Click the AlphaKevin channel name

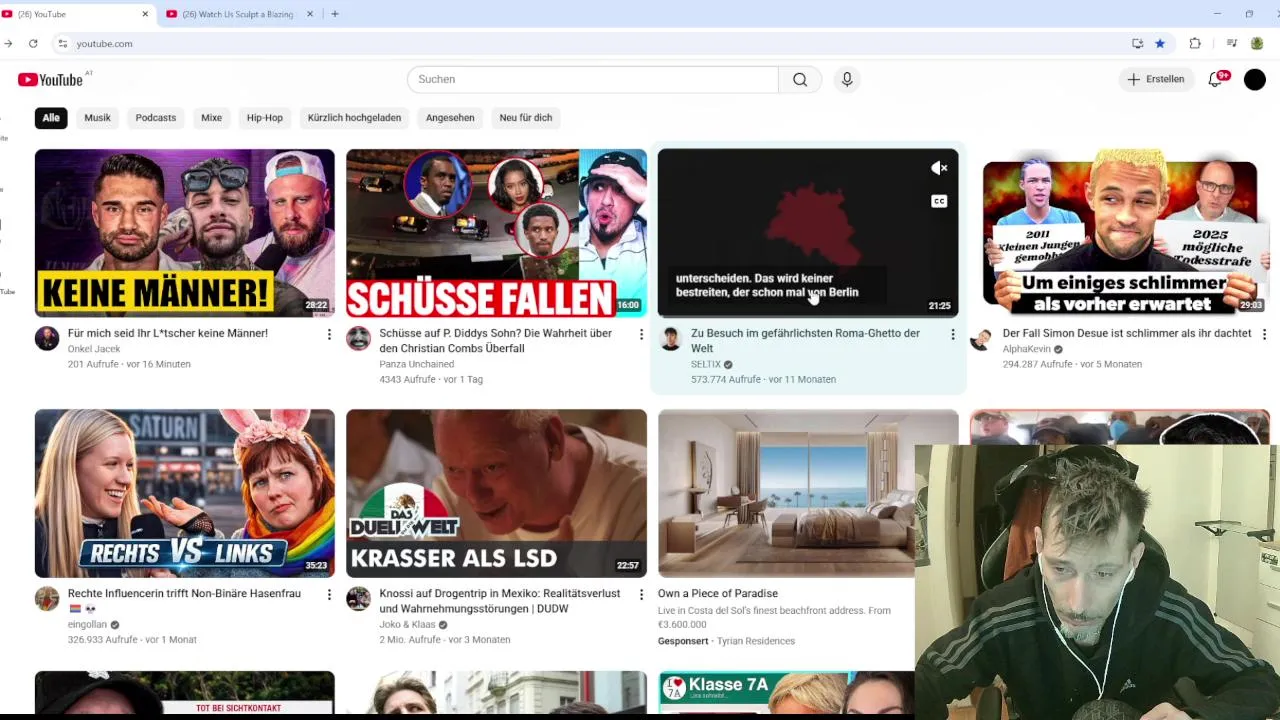(1027, 349)
